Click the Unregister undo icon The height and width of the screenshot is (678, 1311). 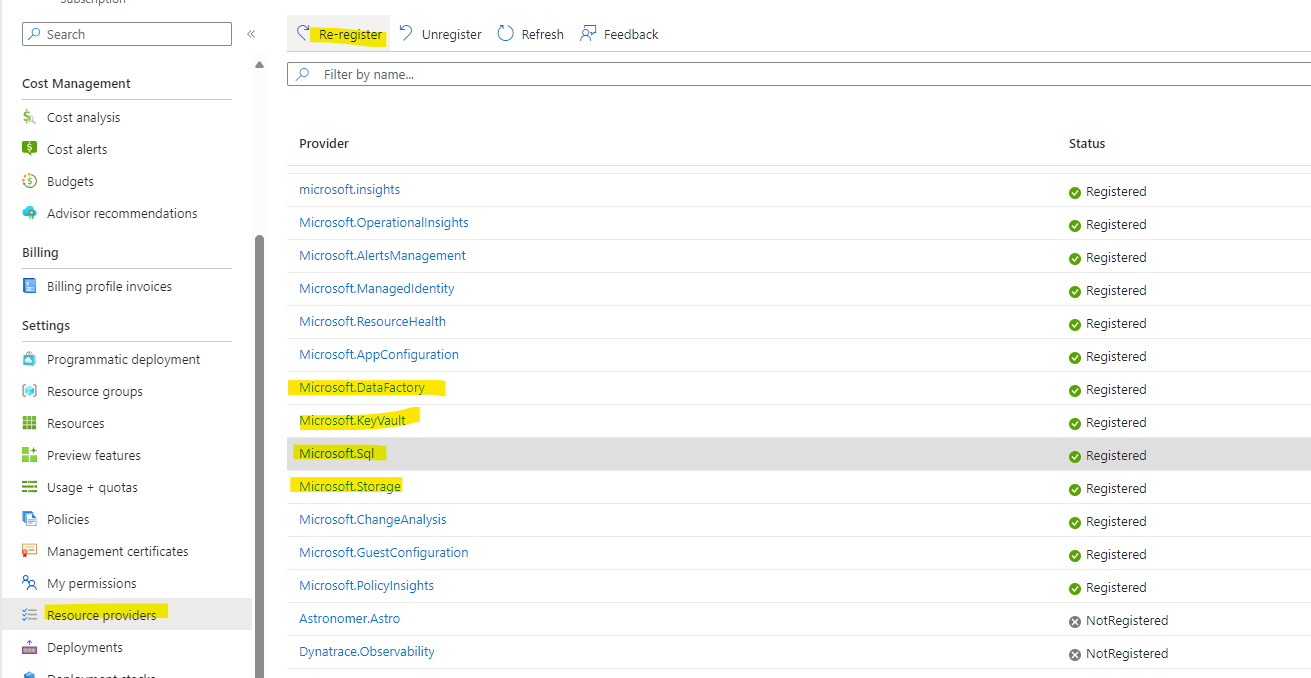point(406,34)
